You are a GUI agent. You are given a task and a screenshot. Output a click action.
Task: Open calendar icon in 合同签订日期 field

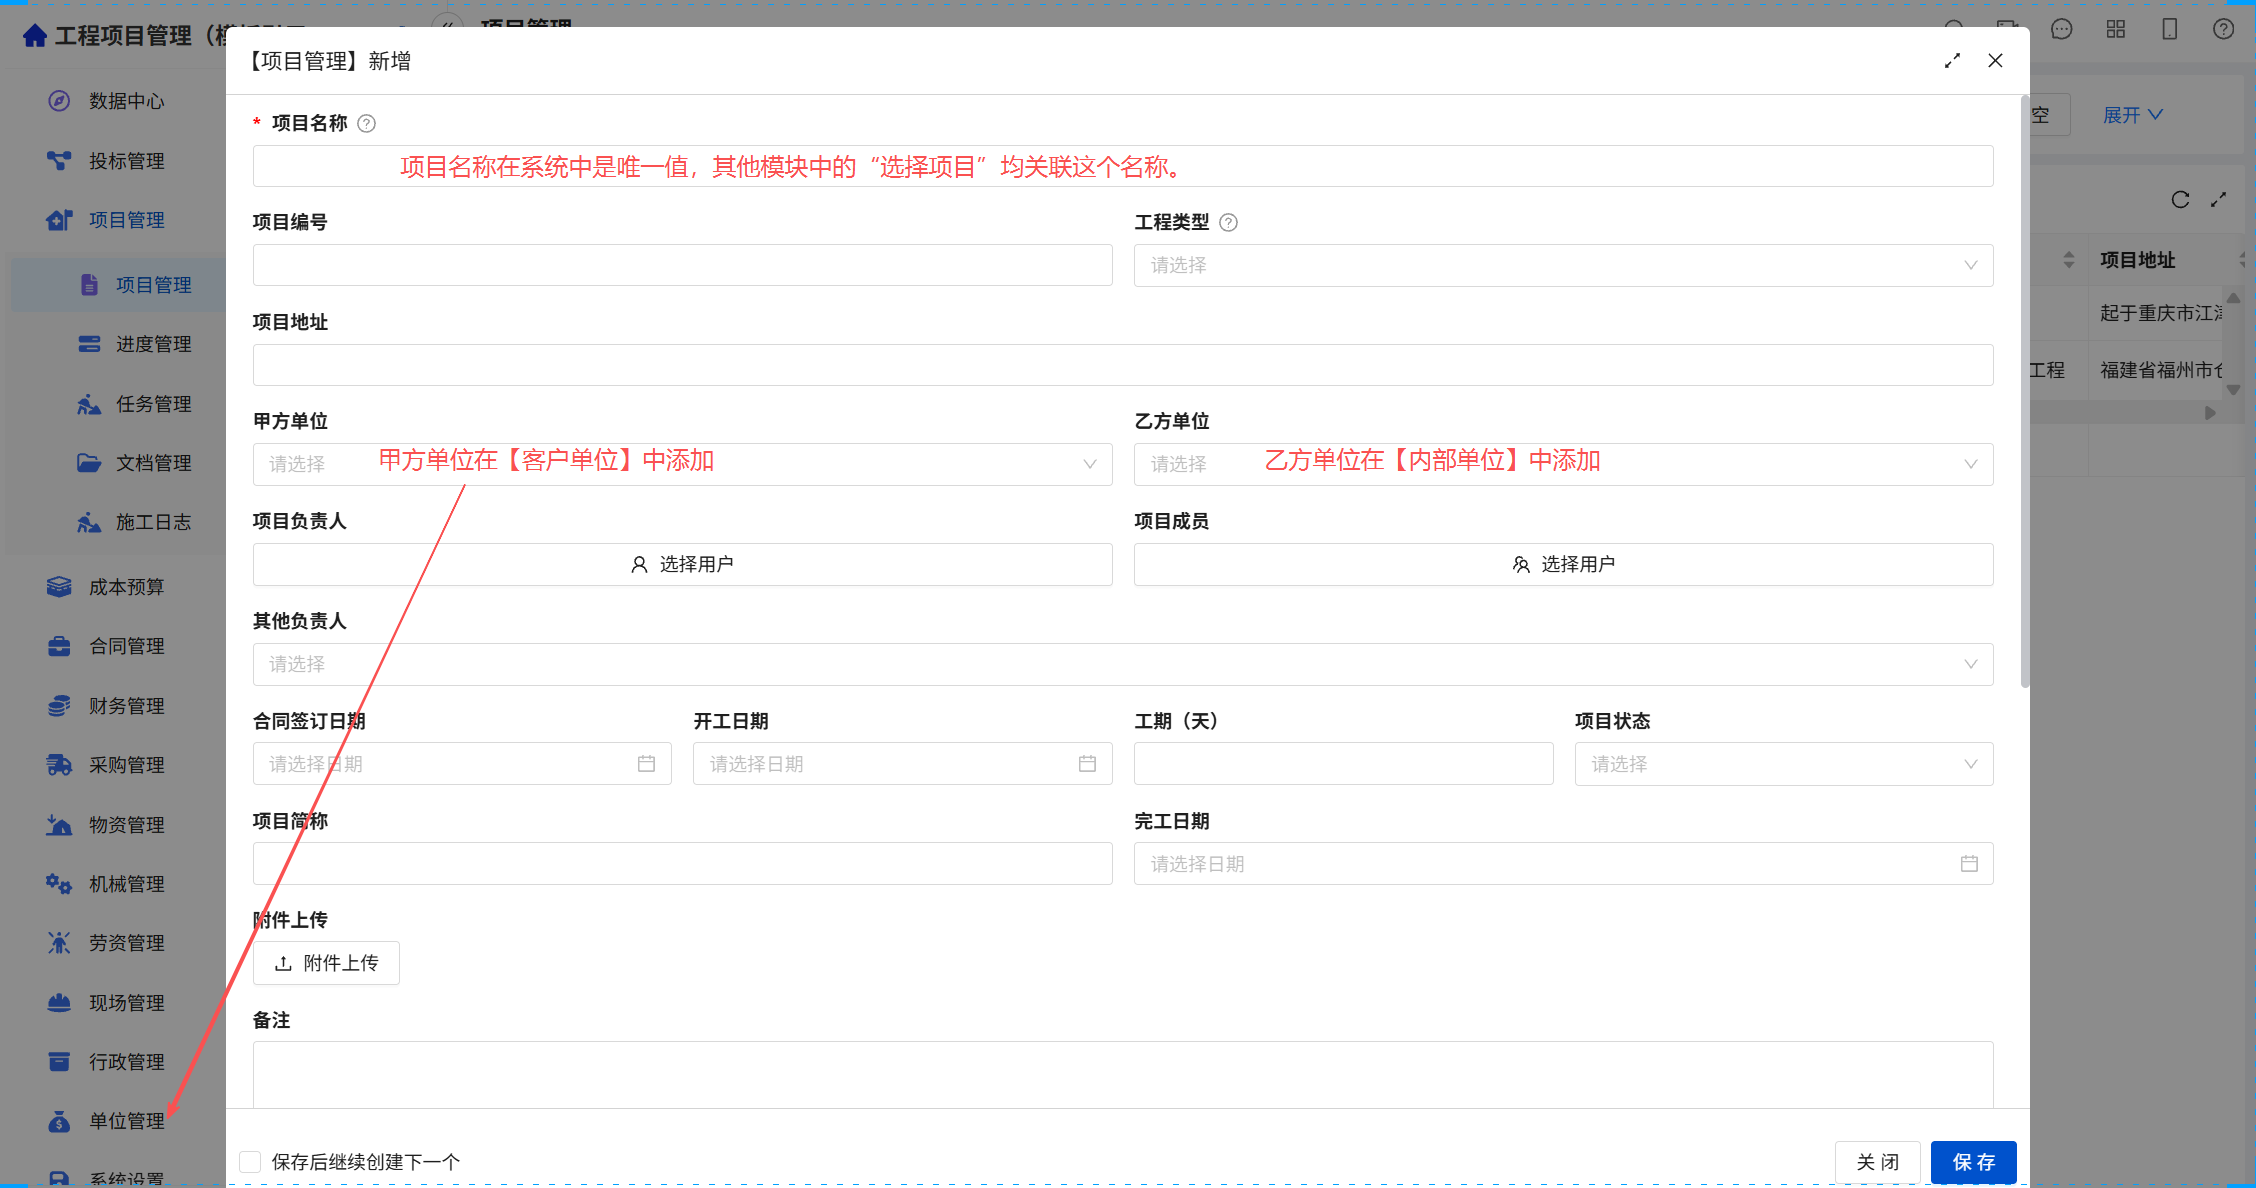click(647, 764)
